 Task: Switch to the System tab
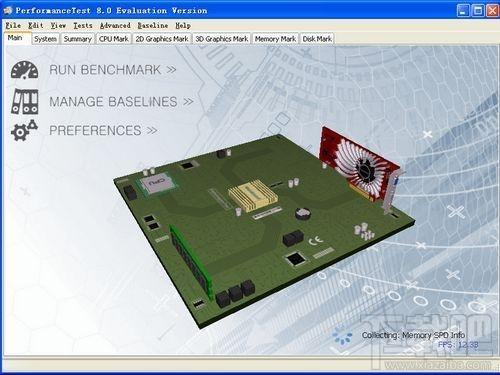[45, 39]
